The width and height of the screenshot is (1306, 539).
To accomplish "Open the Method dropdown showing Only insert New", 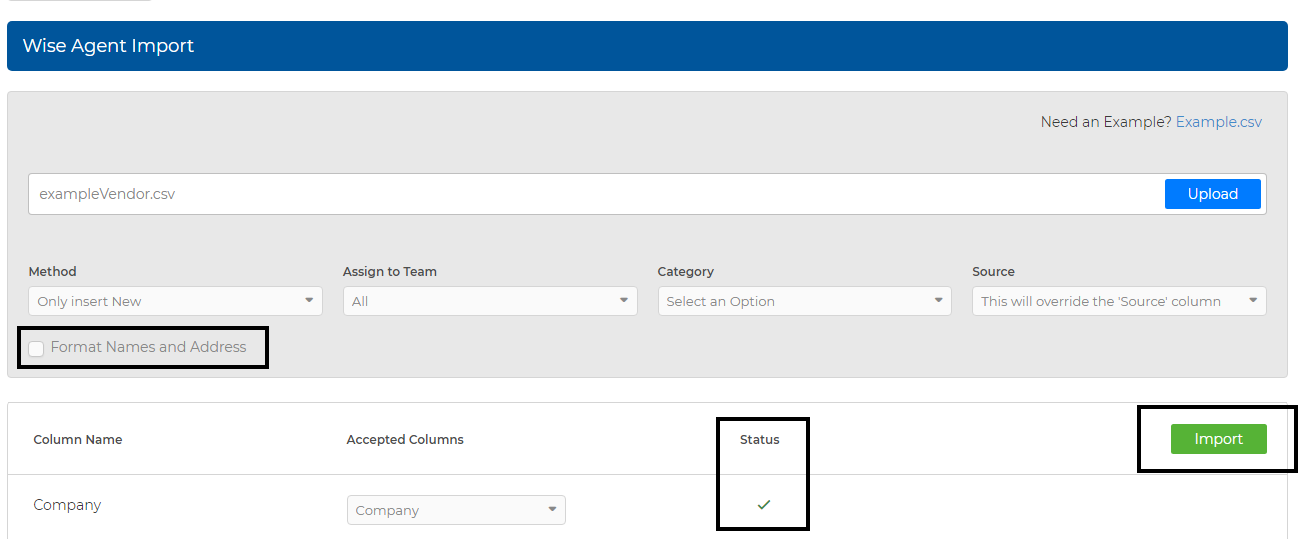I will pos(176,301).
